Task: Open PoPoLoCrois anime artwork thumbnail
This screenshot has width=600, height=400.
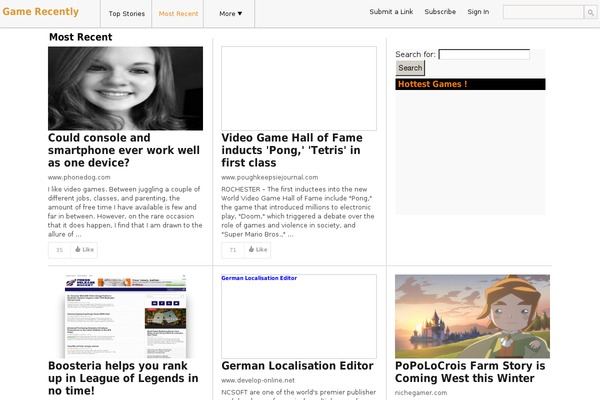Action: (x=472, y=316)
